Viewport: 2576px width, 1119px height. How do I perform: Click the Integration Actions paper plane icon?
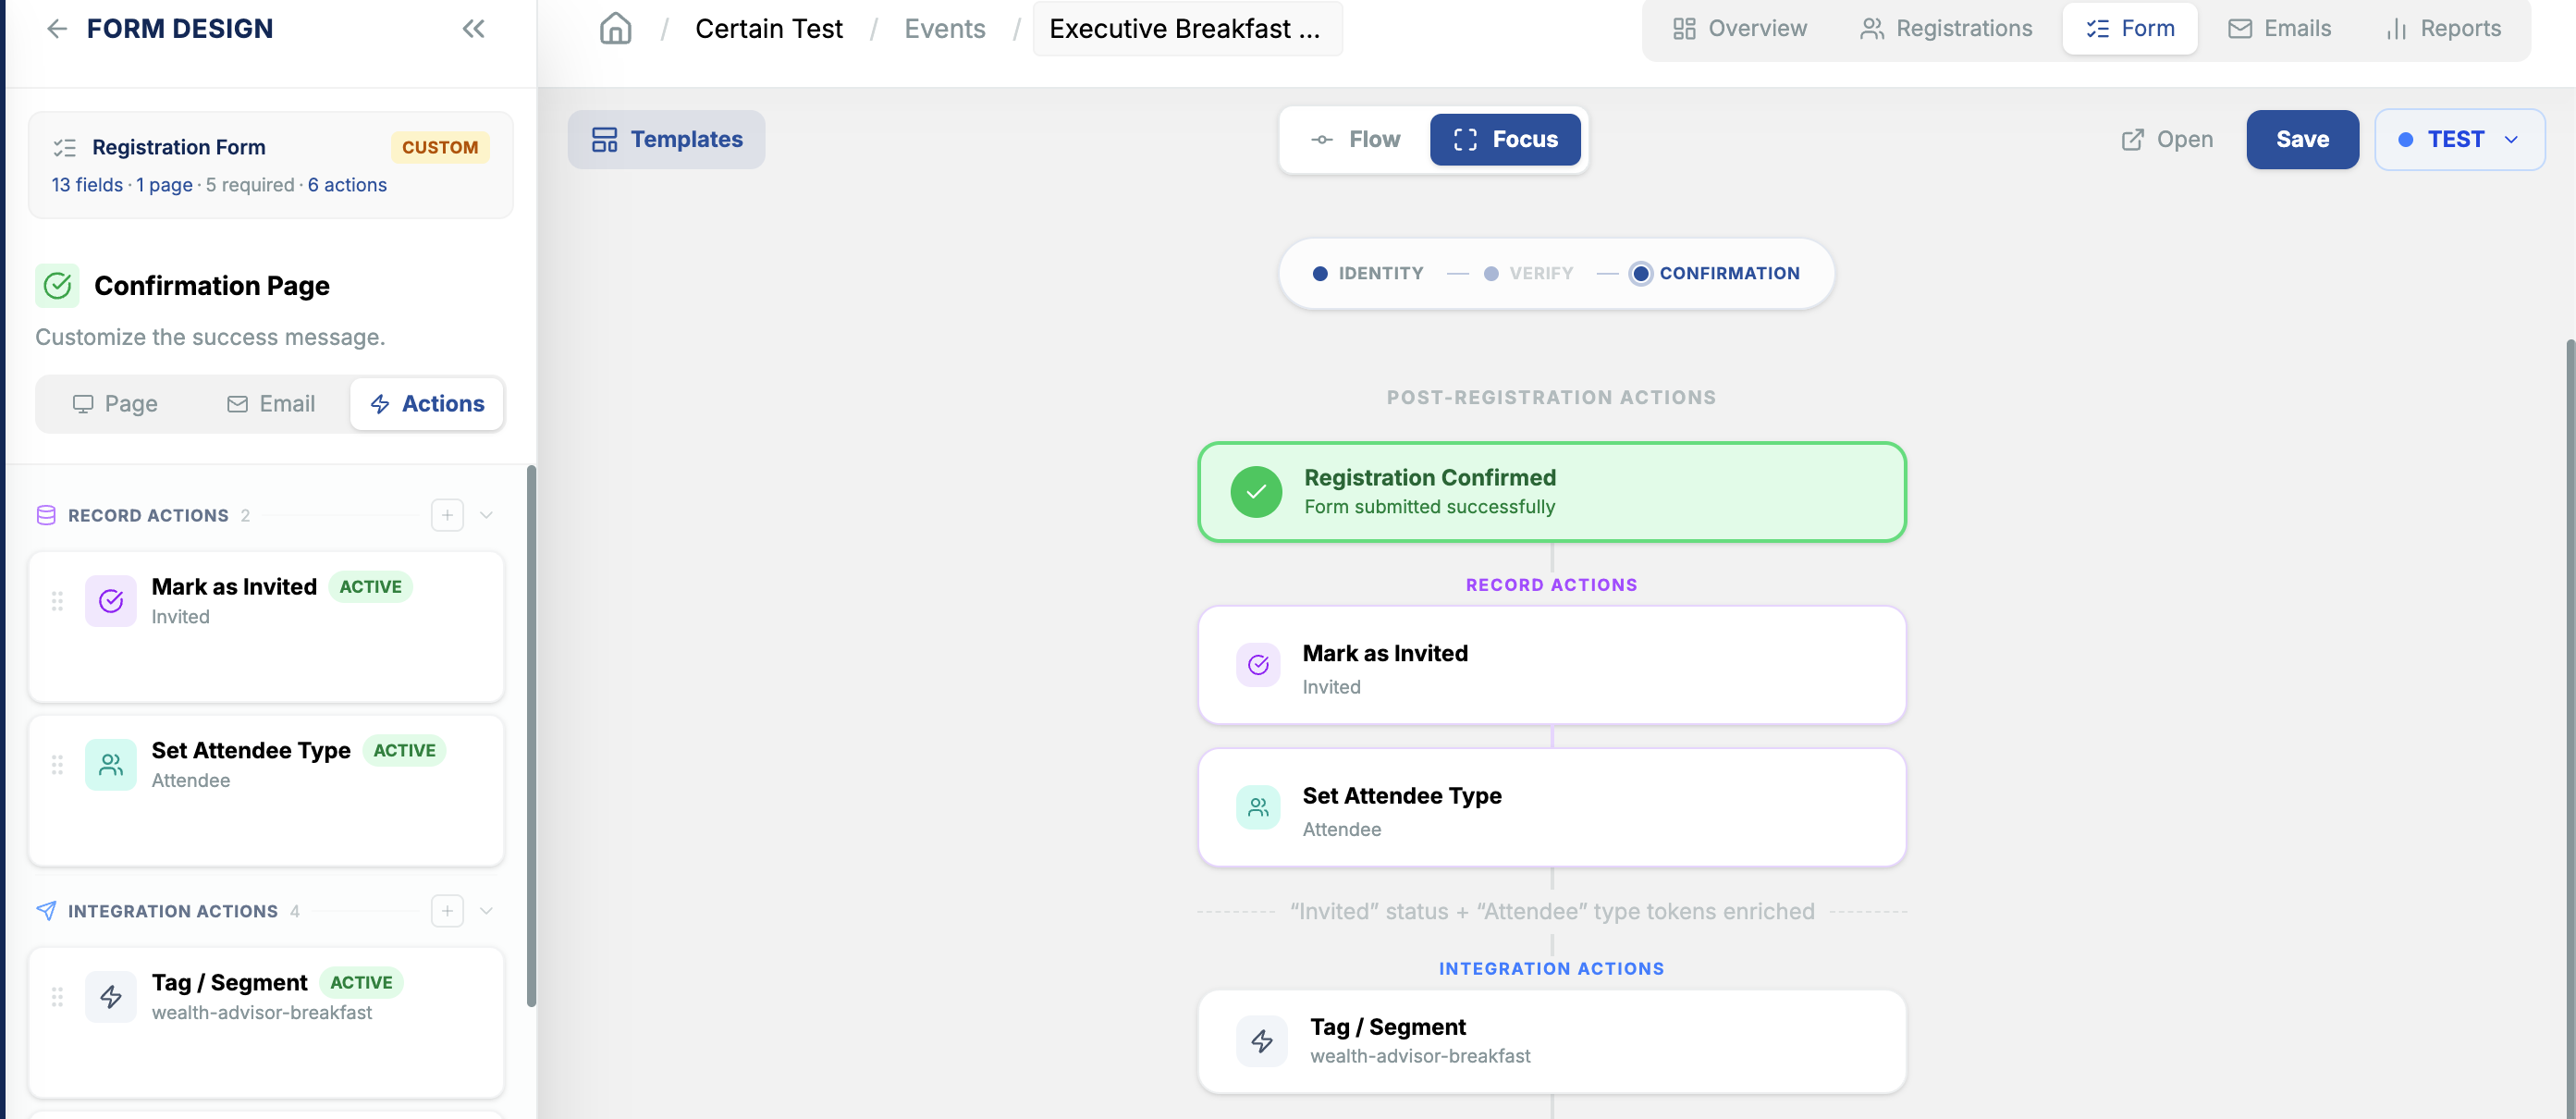coord(46,911)
